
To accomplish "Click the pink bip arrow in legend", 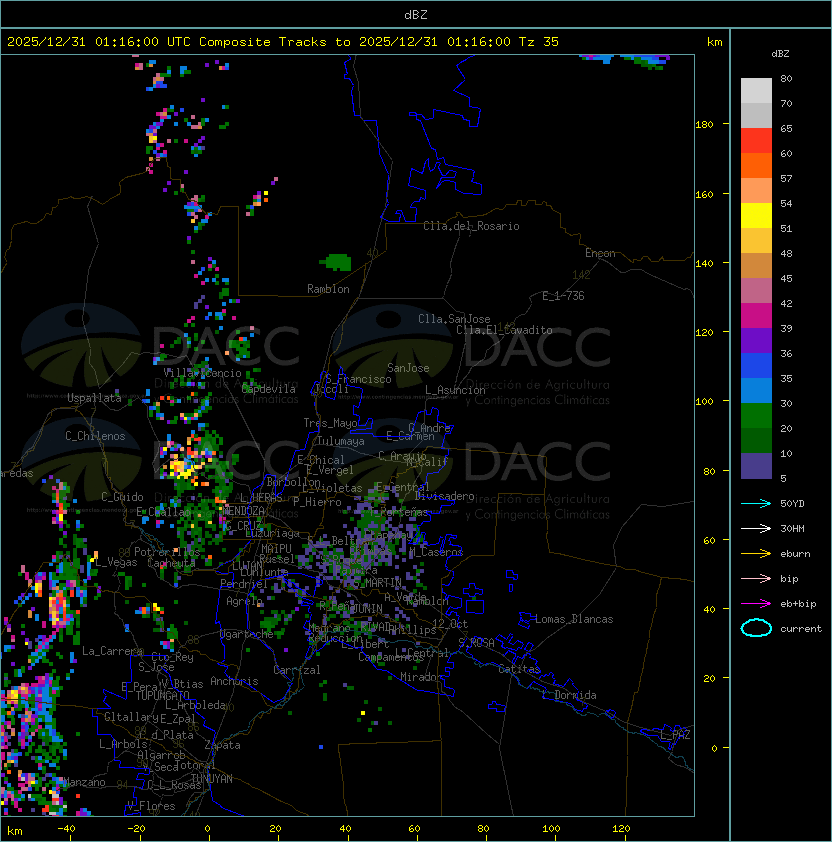I will point(756,579).
